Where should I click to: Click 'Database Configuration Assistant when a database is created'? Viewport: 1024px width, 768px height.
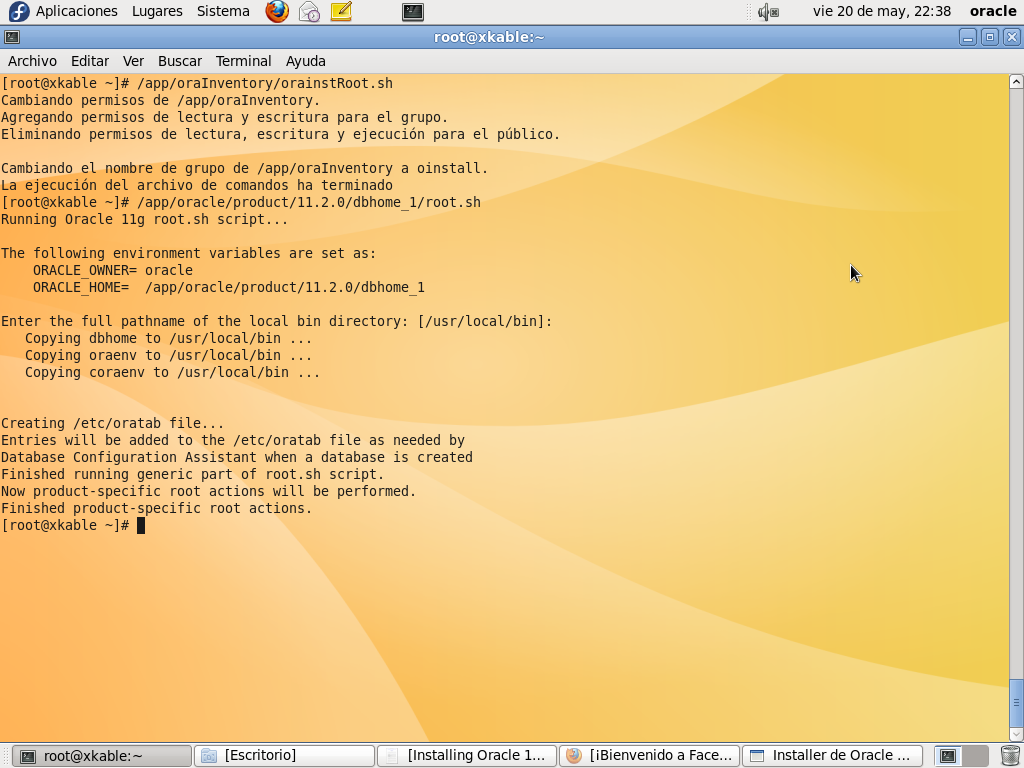(237, 457)
